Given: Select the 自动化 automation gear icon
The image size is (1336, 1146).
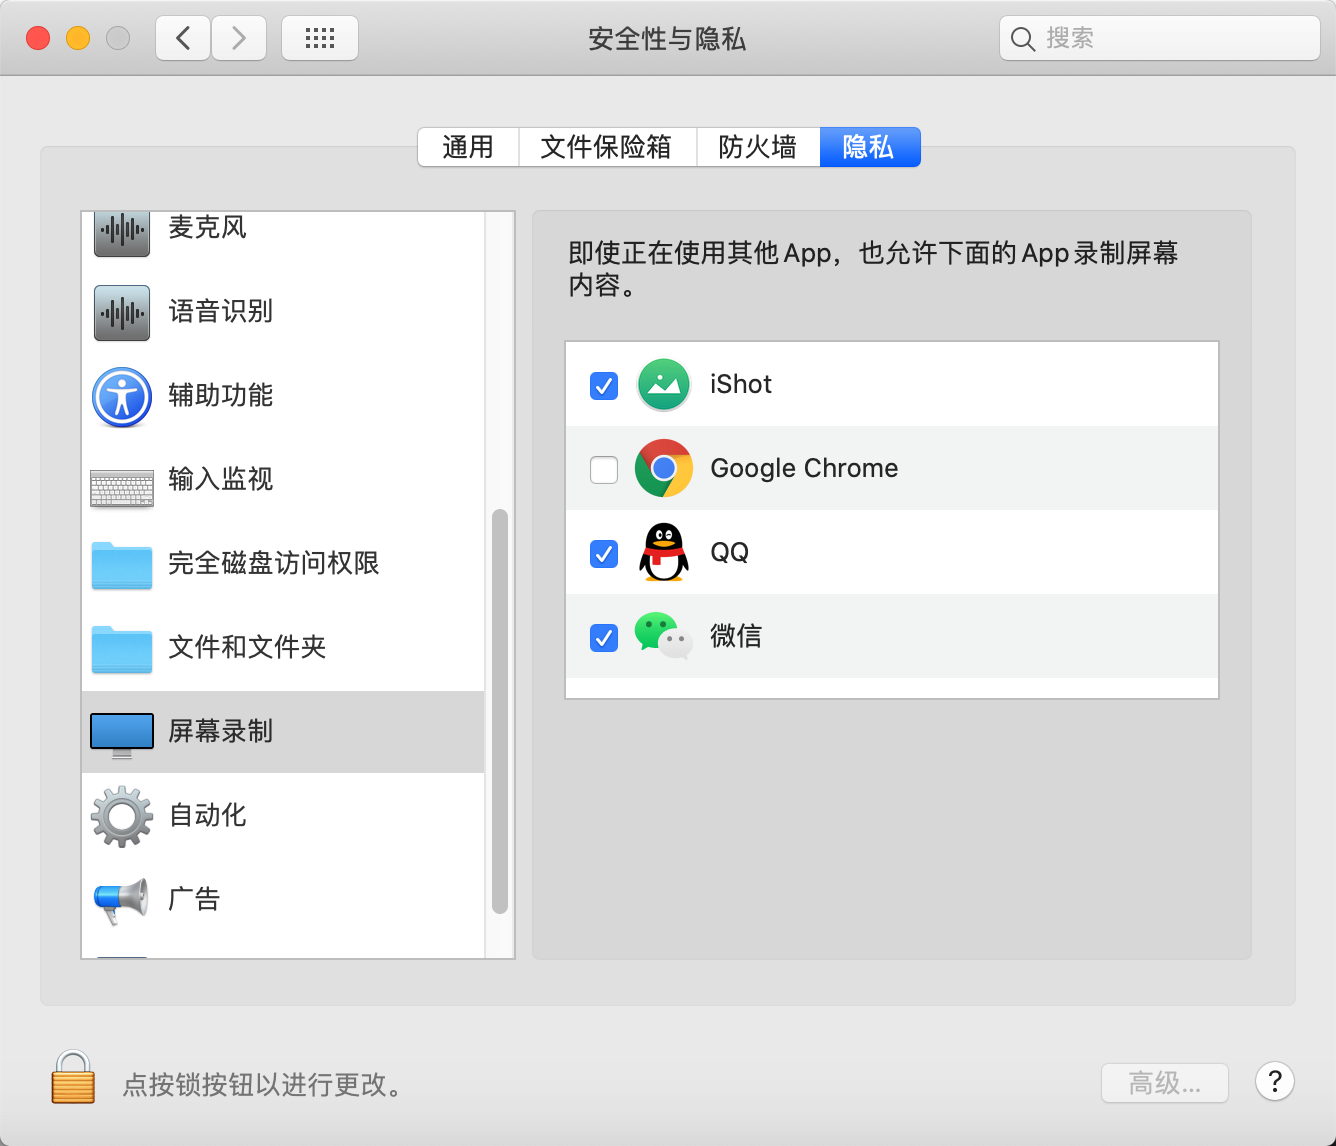Looking at the screenshot, I should click(x=121, y=815).
